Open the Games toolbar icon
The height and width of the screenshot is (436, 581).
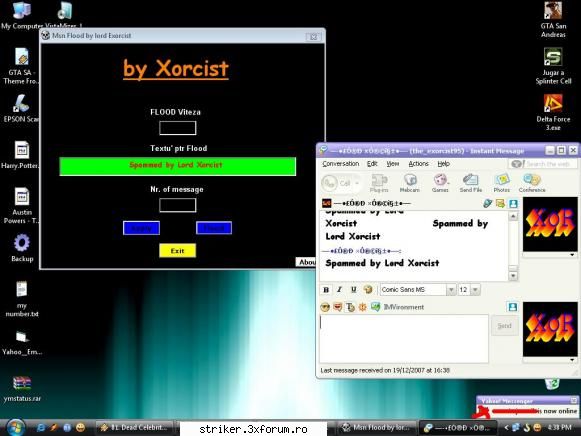click(x=440, y=183)
